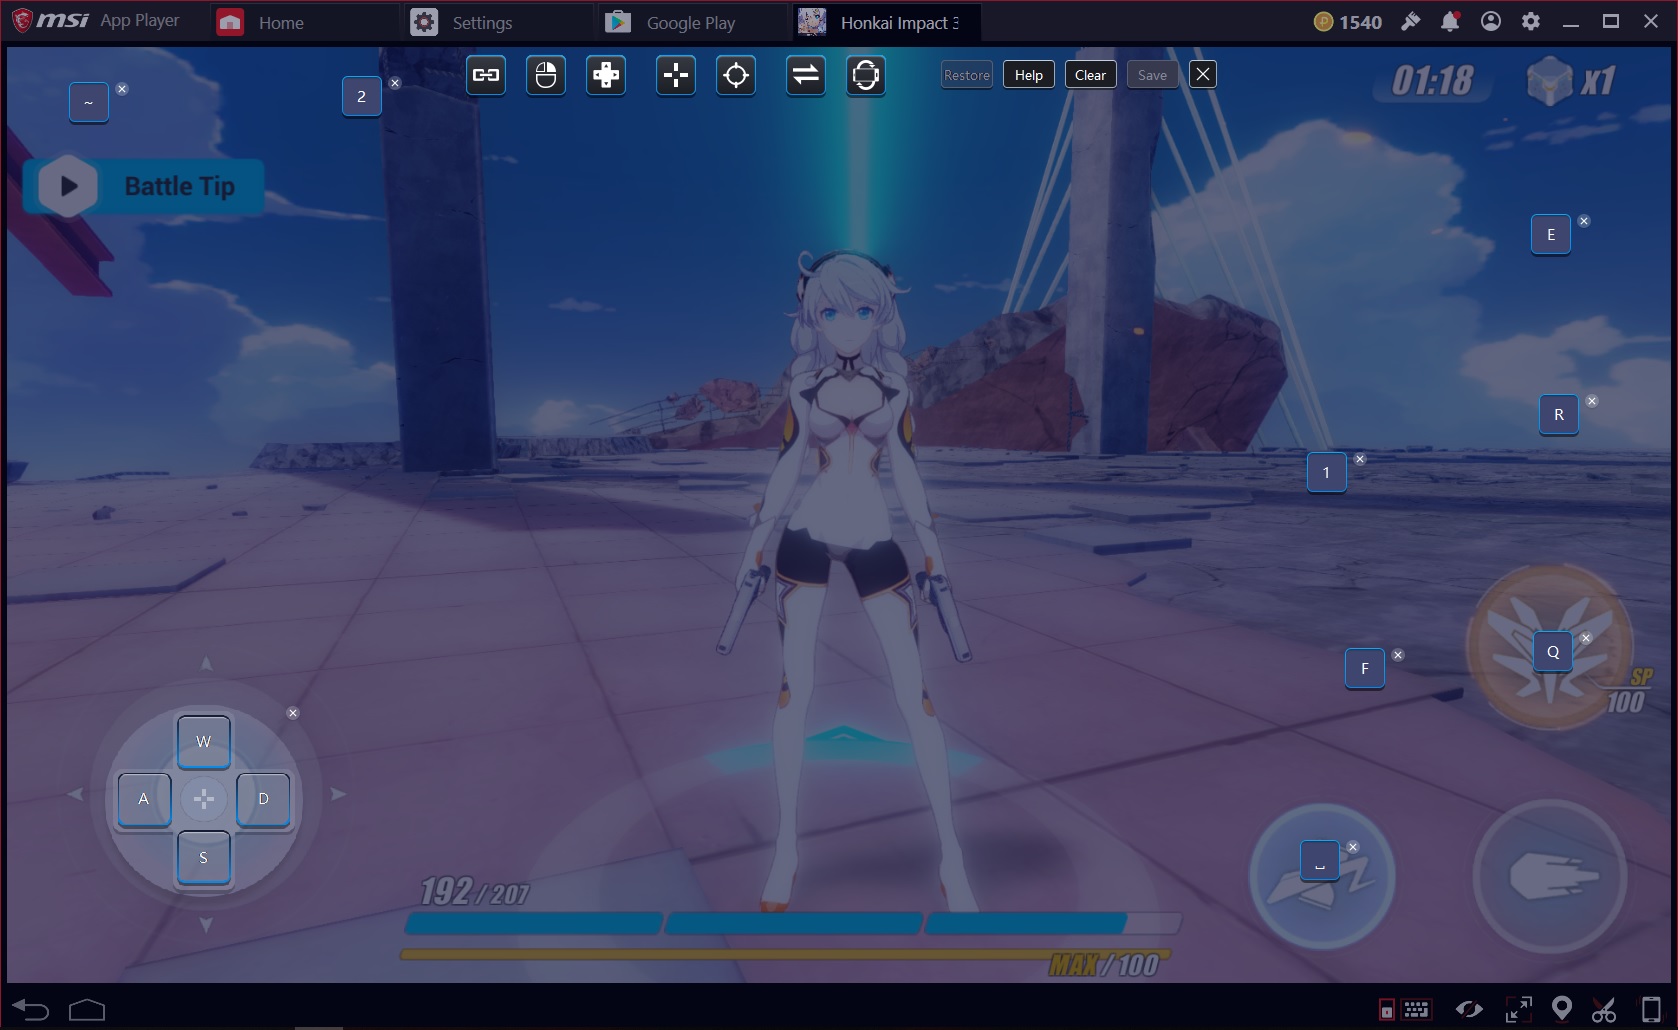This screenshot has width=1678, height=1030.
Task: Remove the F key mapping
Action: (1398, 655)
